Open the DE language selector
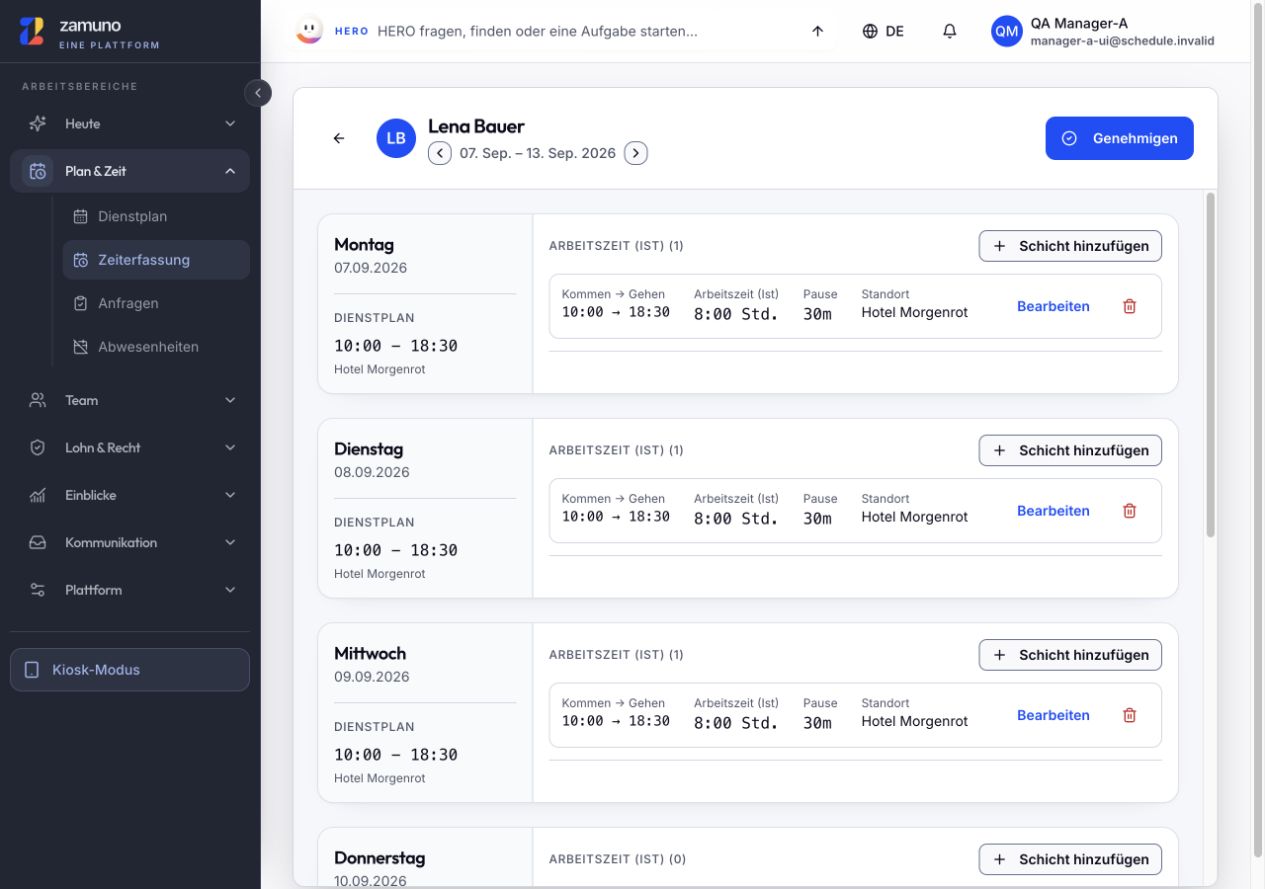This screenshot has height=889, width=1265. click(x=883, y=31)
